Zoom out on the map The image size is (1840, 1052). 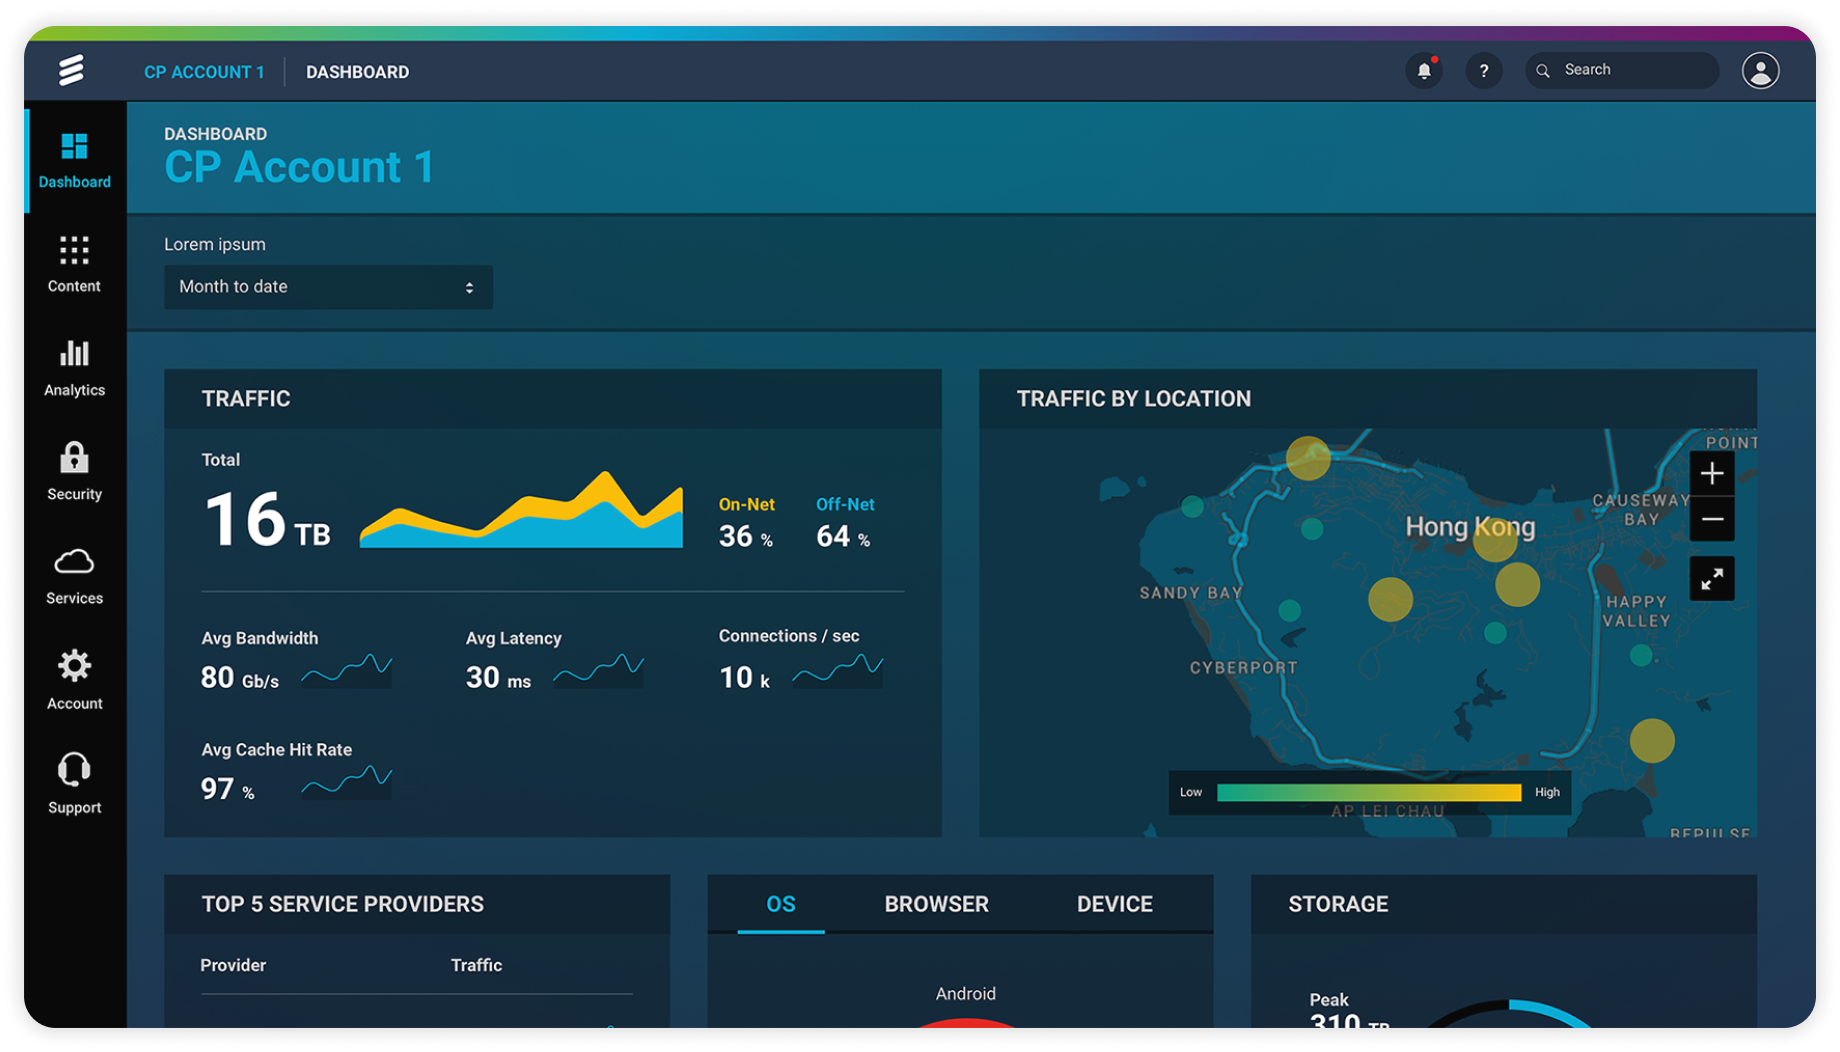pyautogui.click(x=1712, y=519)
